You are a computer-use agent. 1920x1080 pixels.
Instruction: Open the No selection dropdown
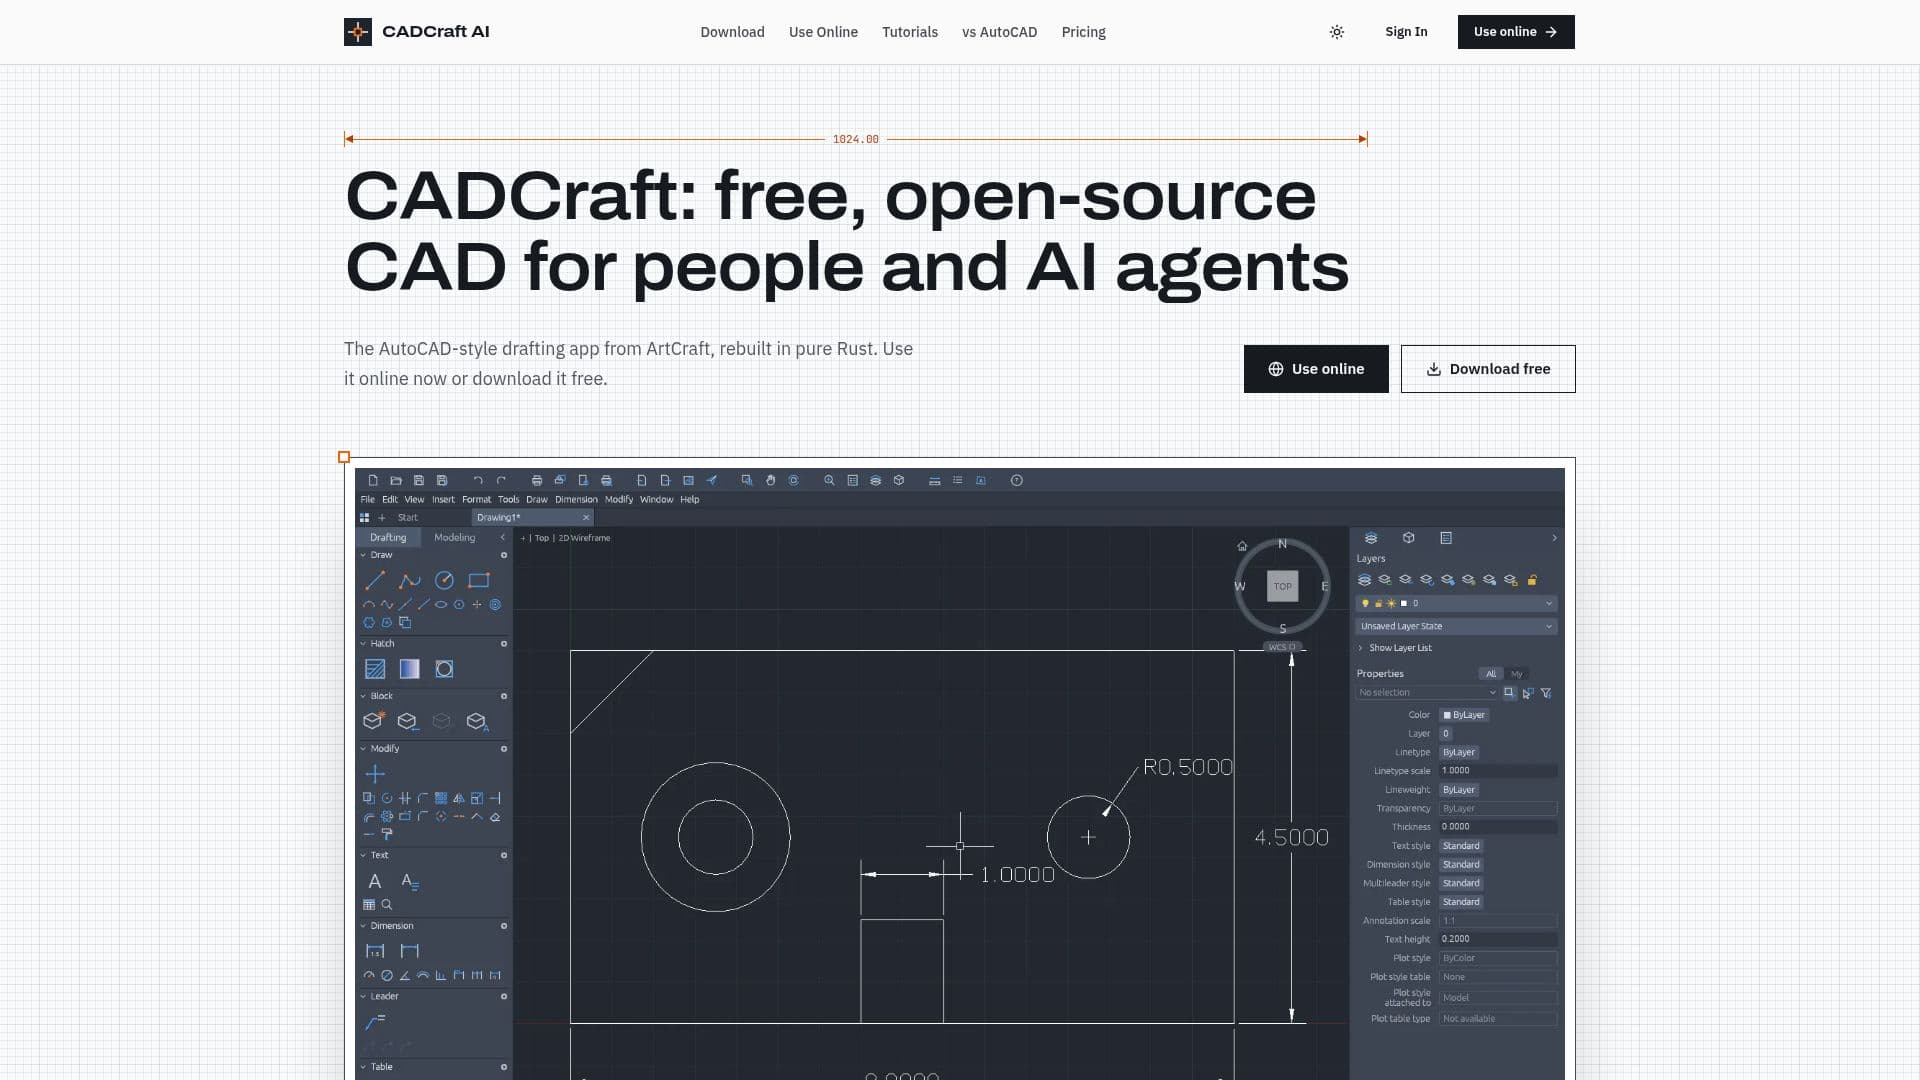pos(1427,693)
